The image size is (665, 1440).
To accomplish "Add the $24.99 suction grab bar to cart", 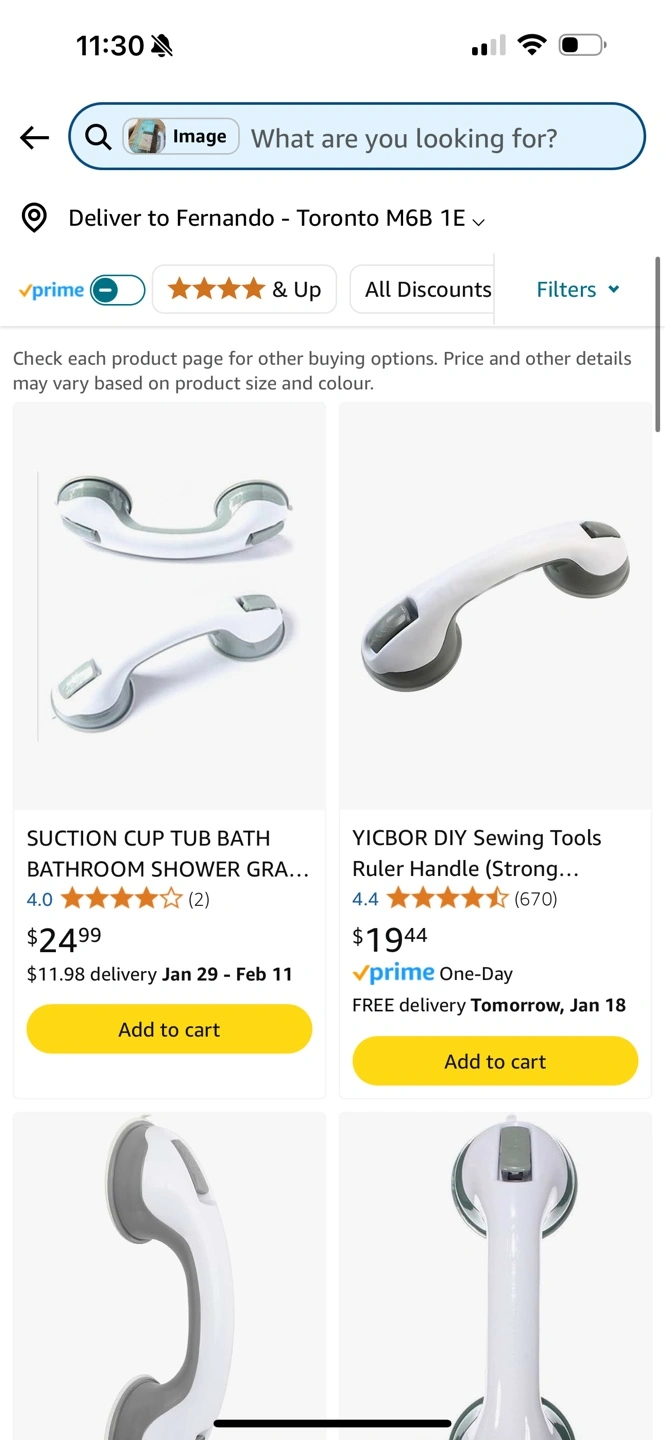I will 169,1029.
